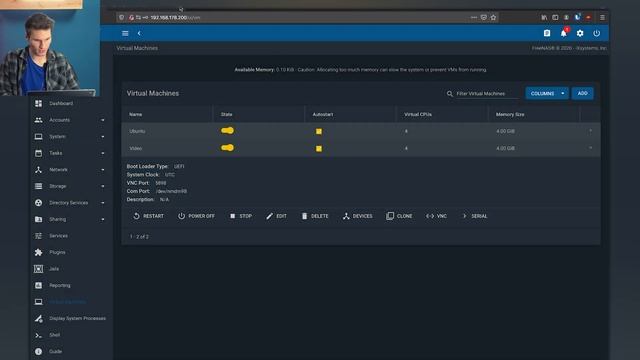The image size is (640, 360).
Task: Open the Sharing sidebar item
Action: point(58,220)
